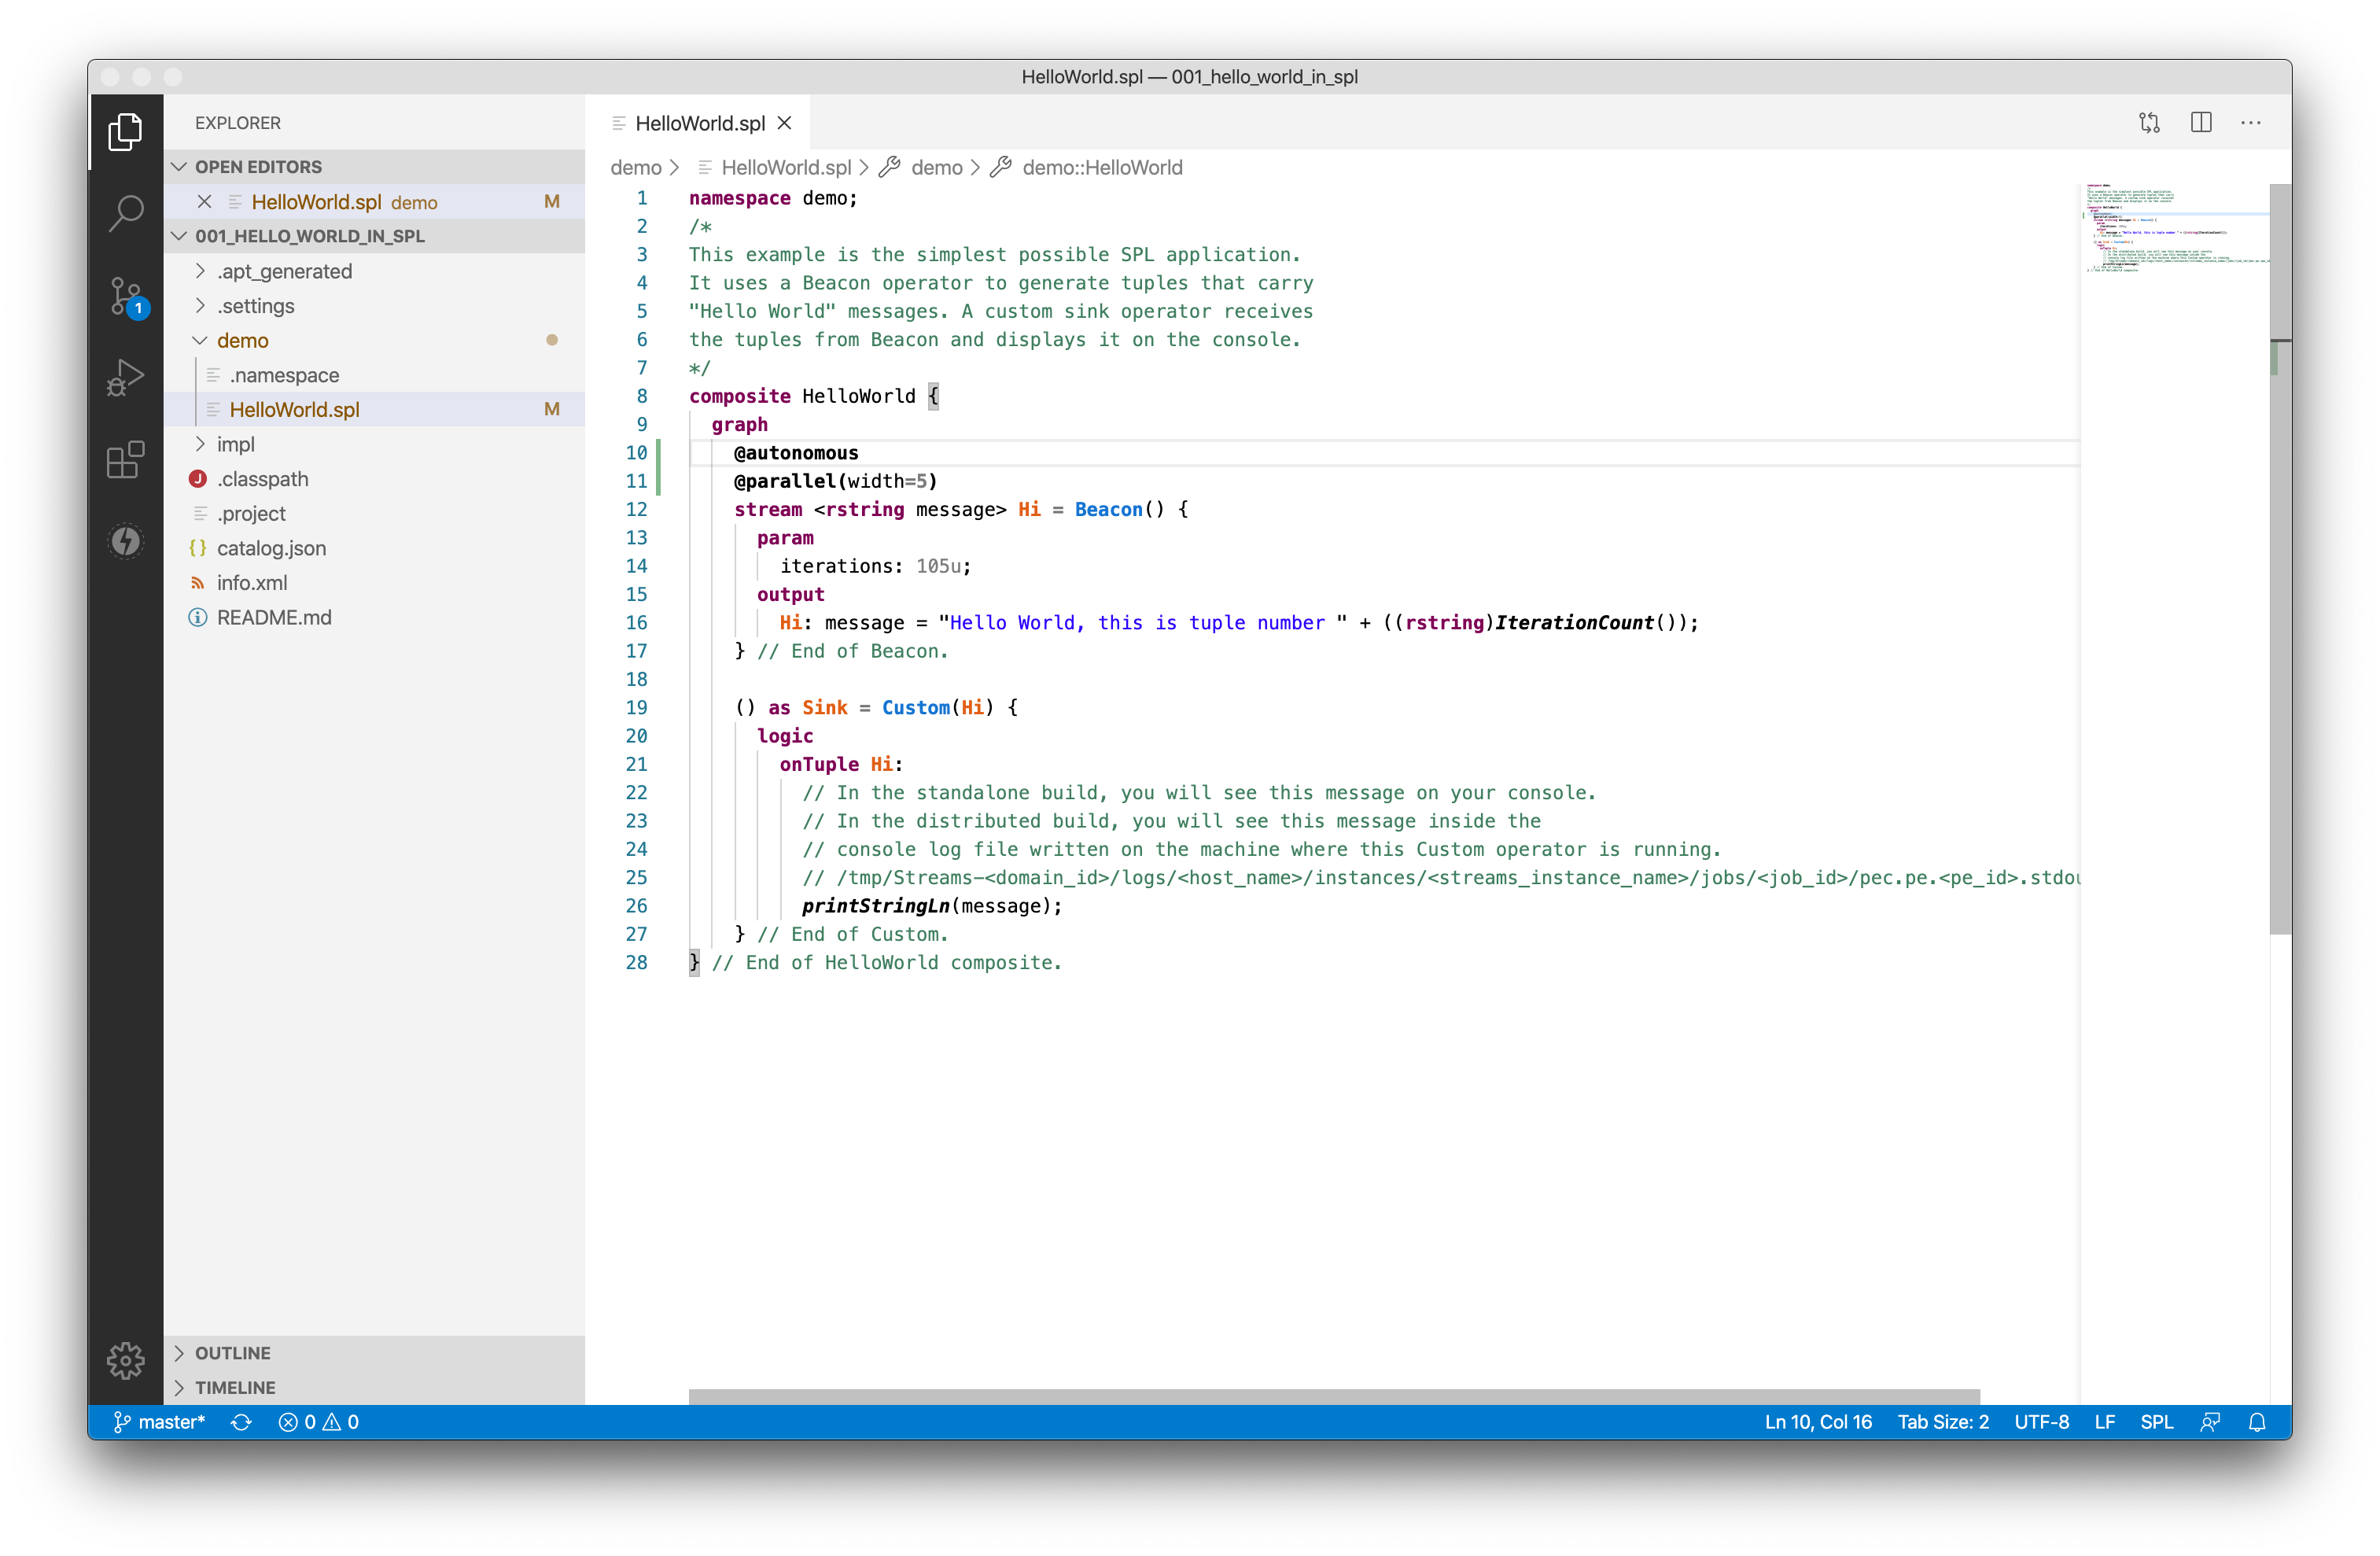Click the notifications bell icon
Image resolution: width=2380 pixels, height=1556 pixels.
[x=2257, y=1421]
